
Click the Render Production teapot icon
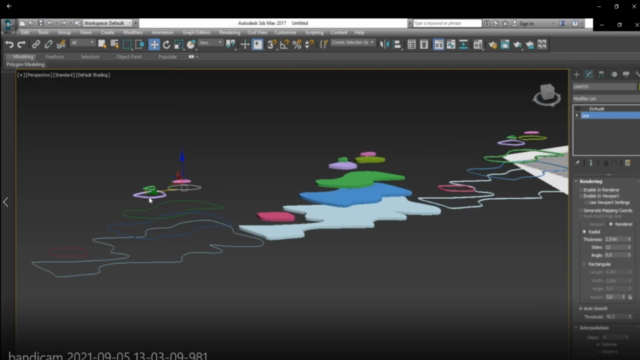pyautogui.click(x=518, y=44)
